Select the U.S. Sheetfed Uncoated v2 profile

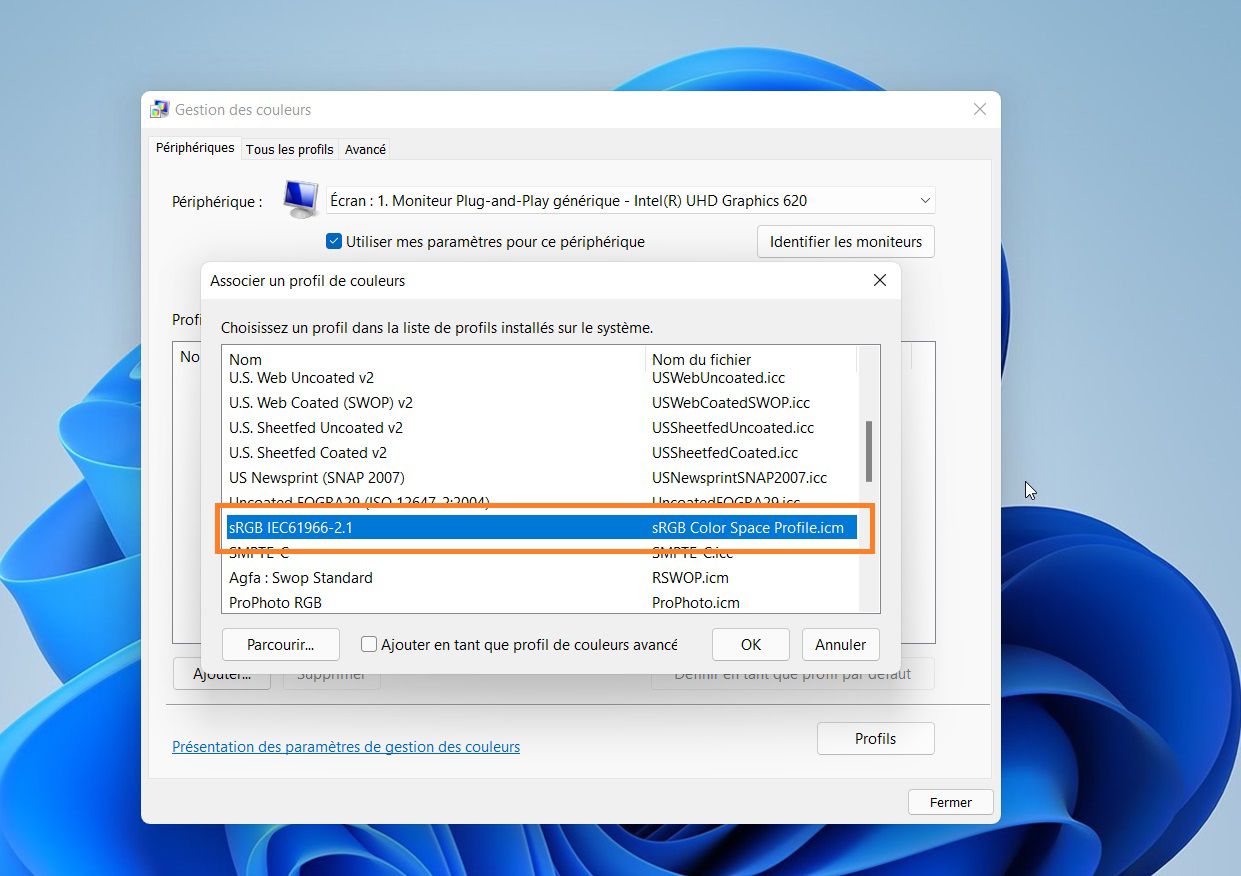tap(316, 428)
